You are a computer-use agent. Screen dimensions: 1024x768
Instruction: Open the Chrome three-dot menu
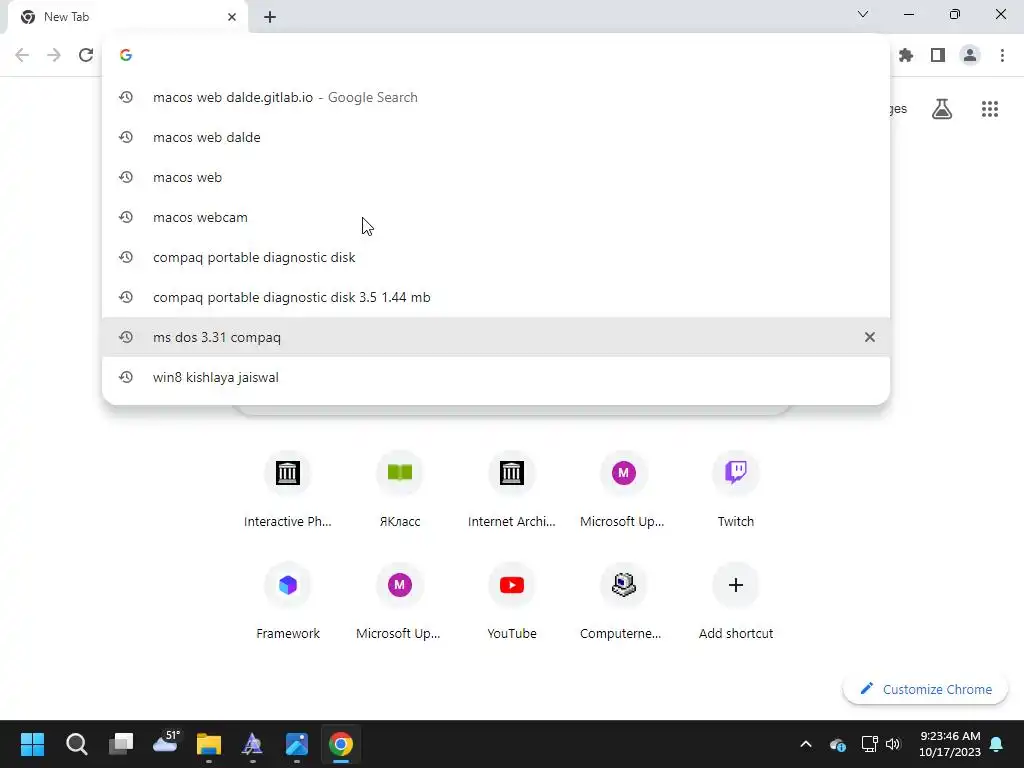pos(1002,56)
